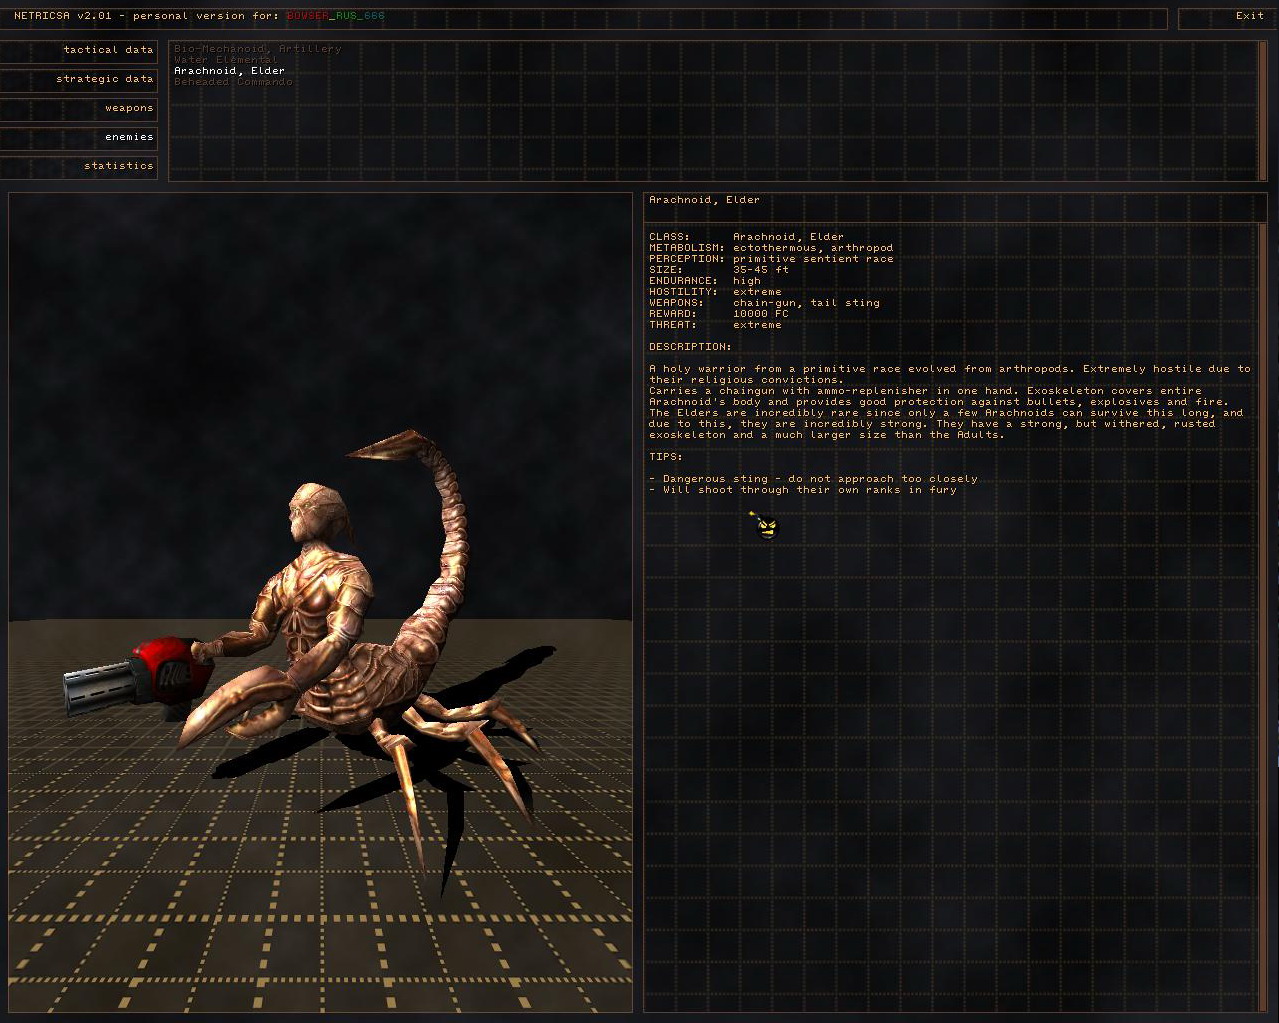1279x1023 pixels.
Task: Click the description panel scrollbar
Action: pyautogui.click(x=1262, y=600)
